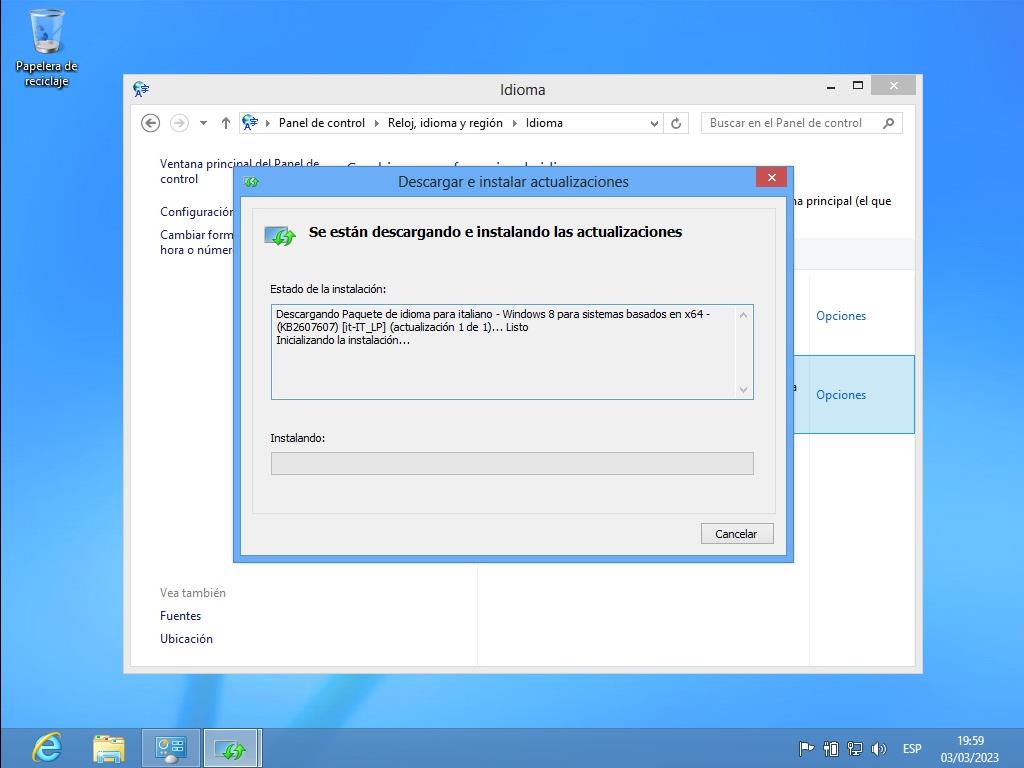Select Idioma breadcrumb in address bar

tap(544, 123)
